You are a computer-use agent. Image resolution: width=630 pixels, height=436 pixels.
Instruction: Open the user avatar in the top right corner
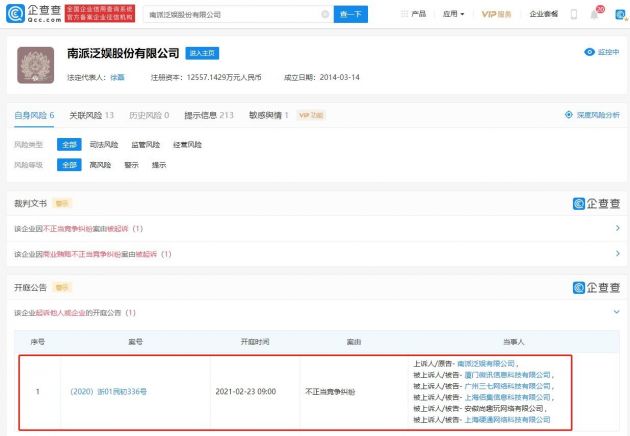621,14
